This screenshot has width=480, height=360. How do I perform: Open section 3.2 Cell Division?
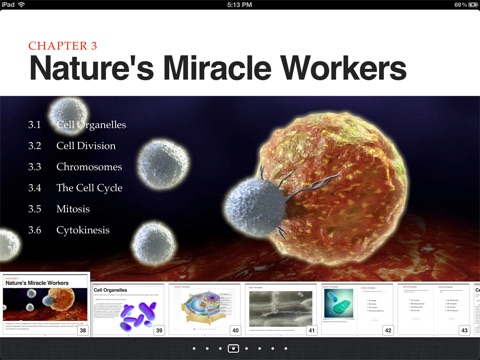point(72,146)
